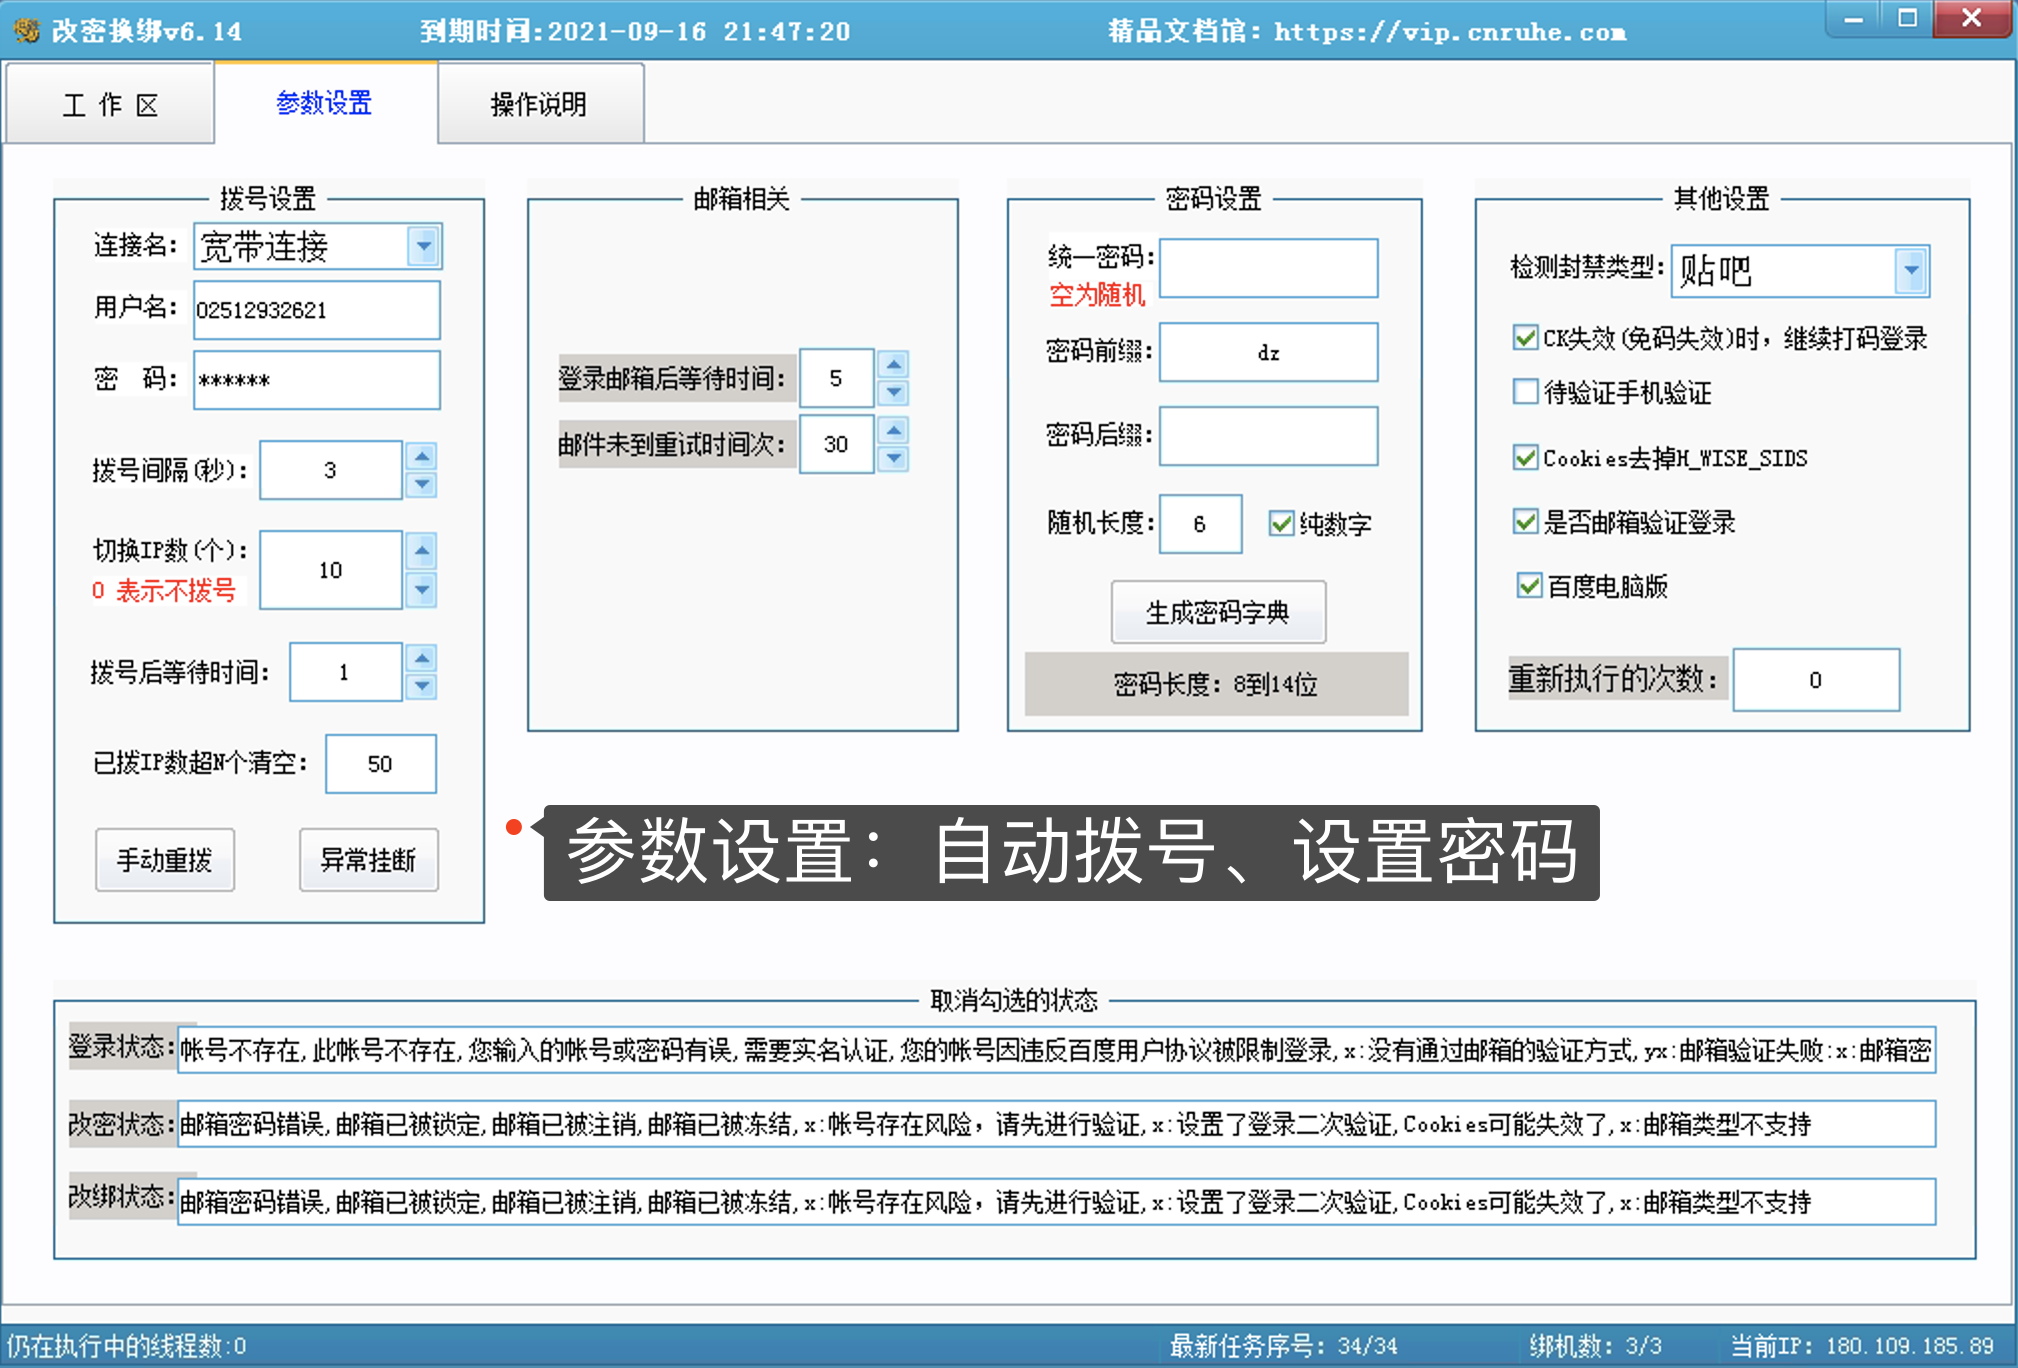Click the 改绑状态 text field
Image resolution: width=2018 pixels, height=1368 pixels.
1057,1202
